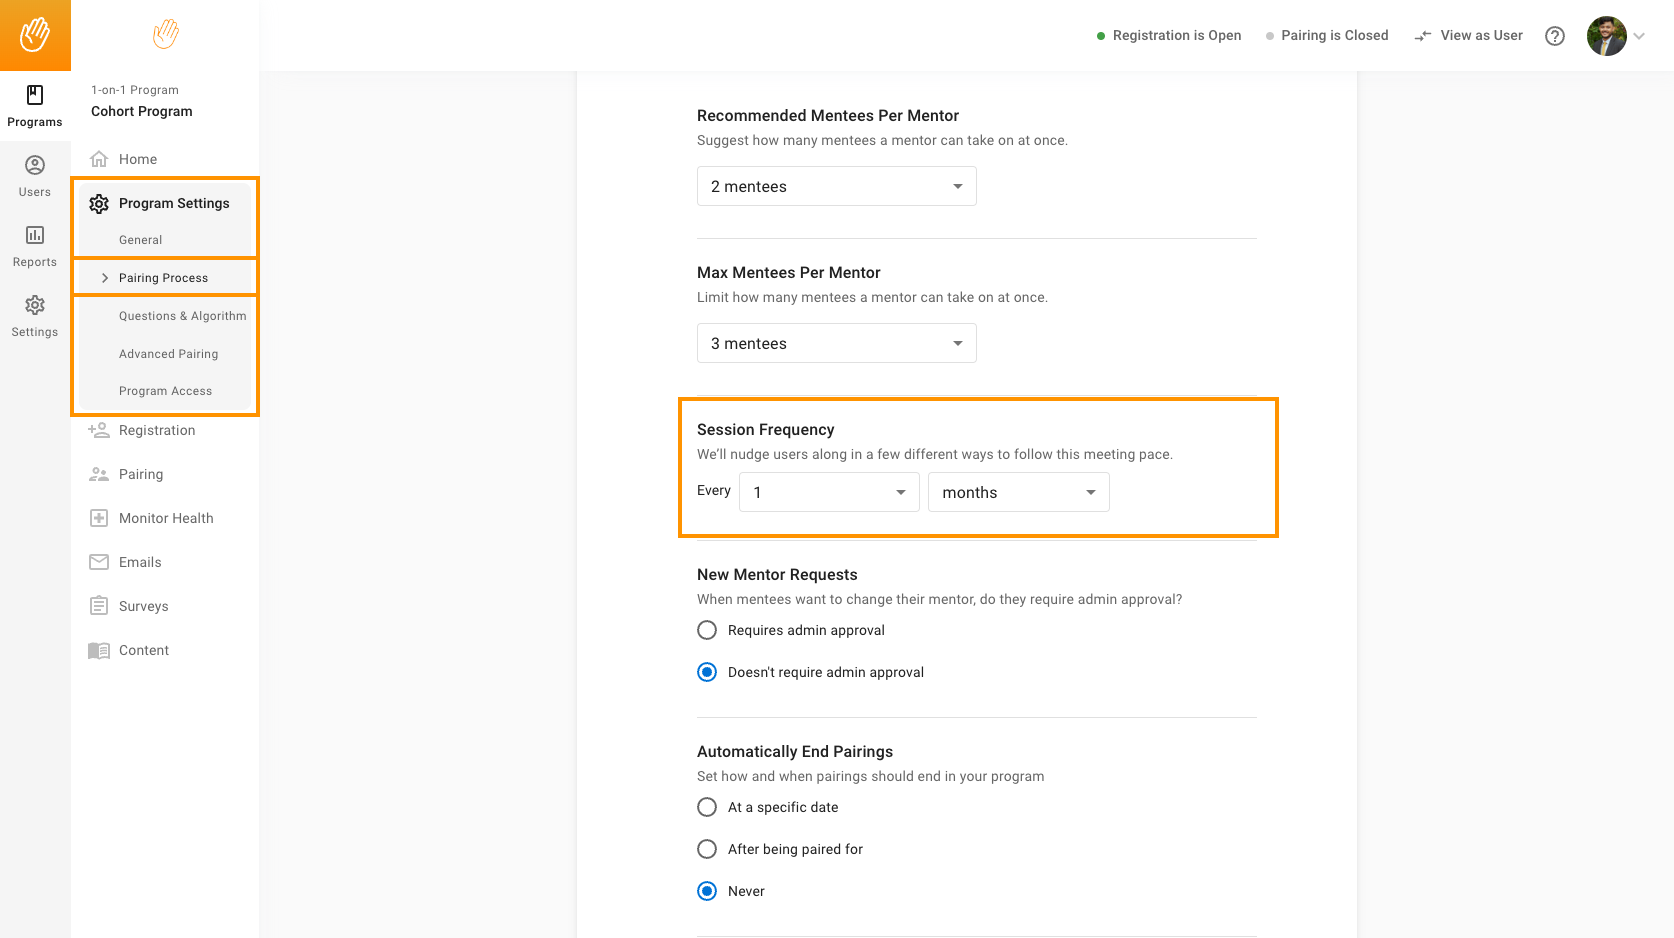This screenshot has height=938, width=1674.
Task: Open the Reports chart icon
Action: [x=35, y=235]
